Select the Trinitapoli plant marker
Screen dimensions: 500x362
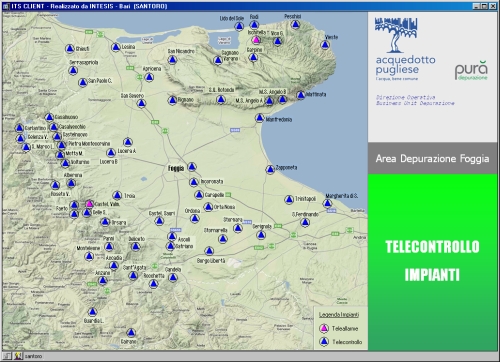289,199
